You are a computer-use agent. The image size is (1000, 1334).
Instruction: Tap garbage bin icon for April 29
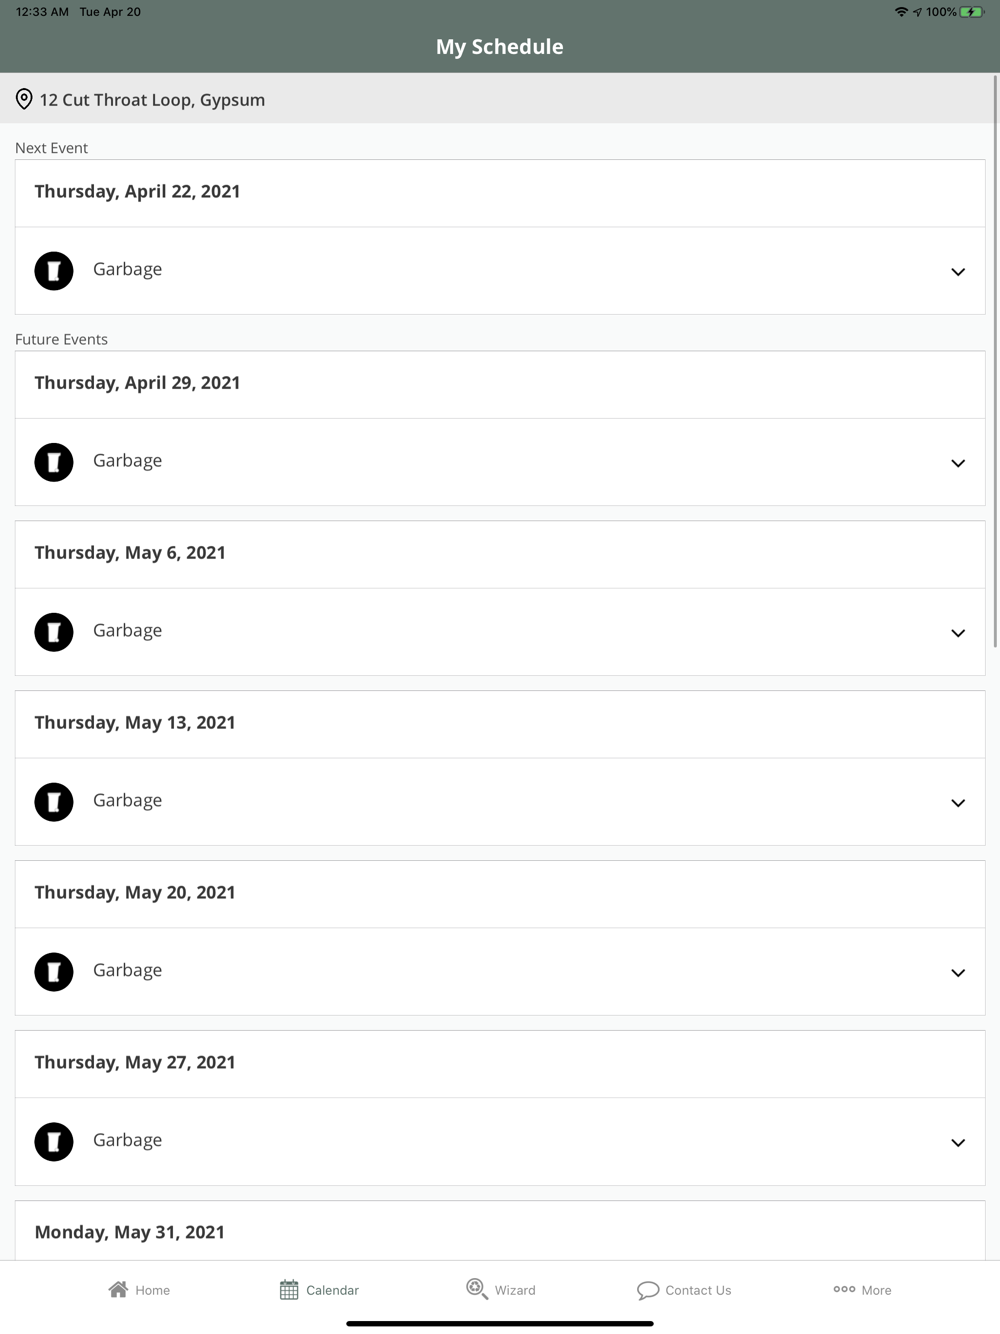click(x=54, y=462)
